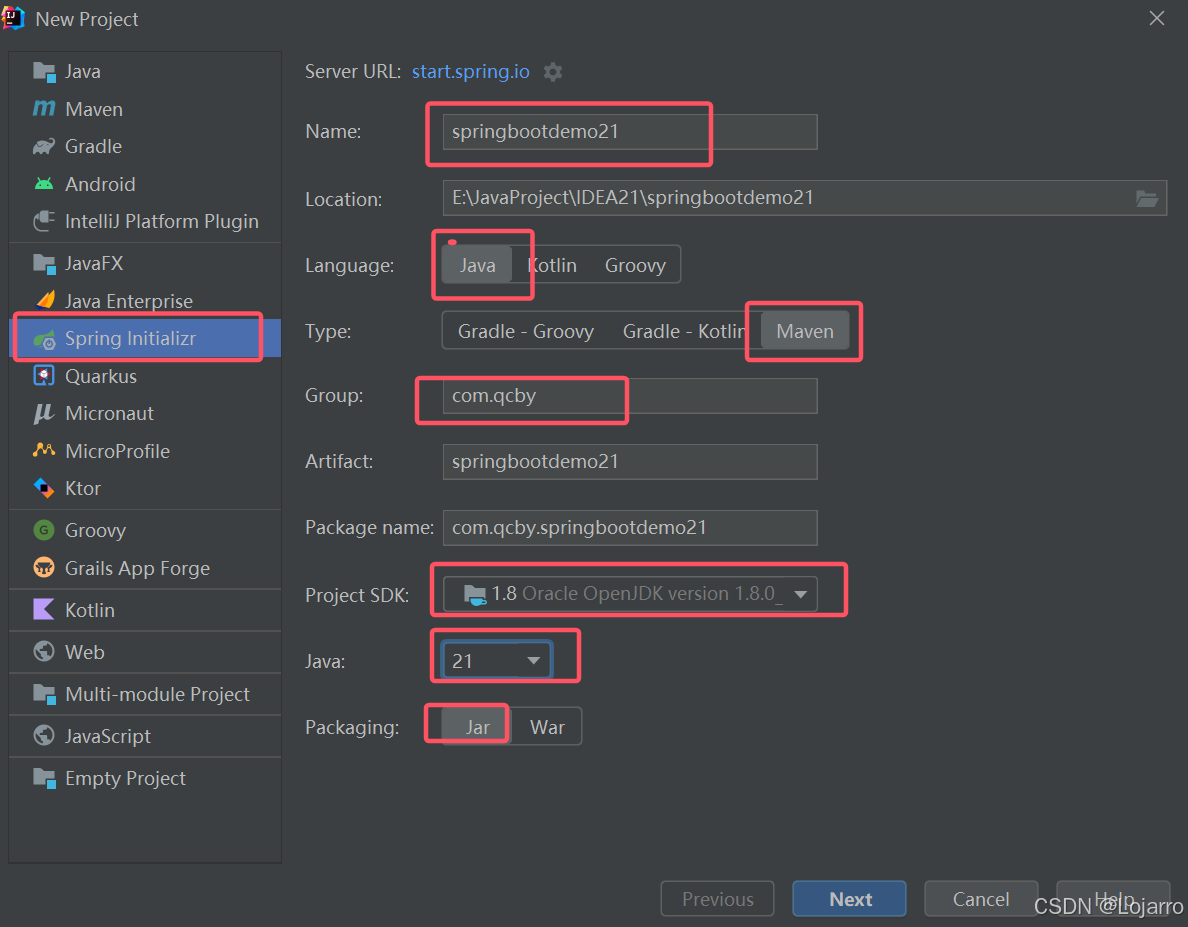Viewport: 1188px width, 927px height.
Task: Click the Quarkus icon
Action: 44,376
